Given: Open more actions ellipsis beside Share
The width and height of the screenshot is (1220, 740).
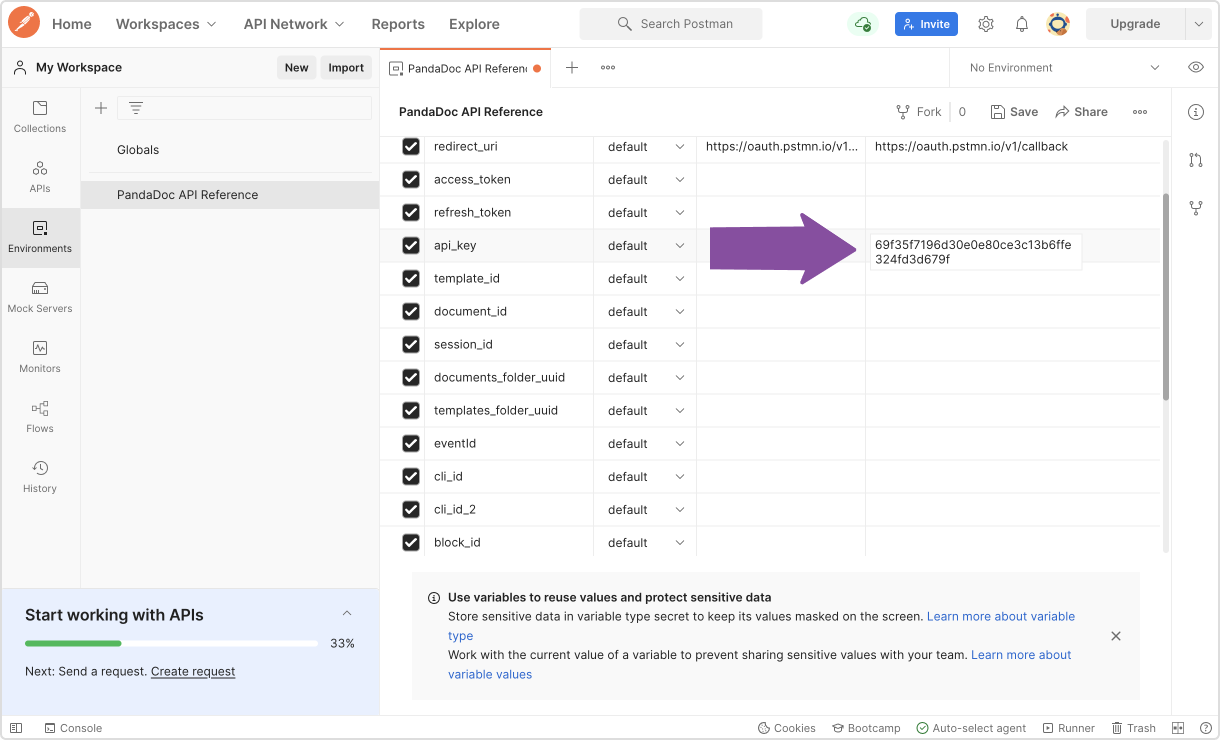Looking at the screenshot, I should click(x=1140, y=112).
